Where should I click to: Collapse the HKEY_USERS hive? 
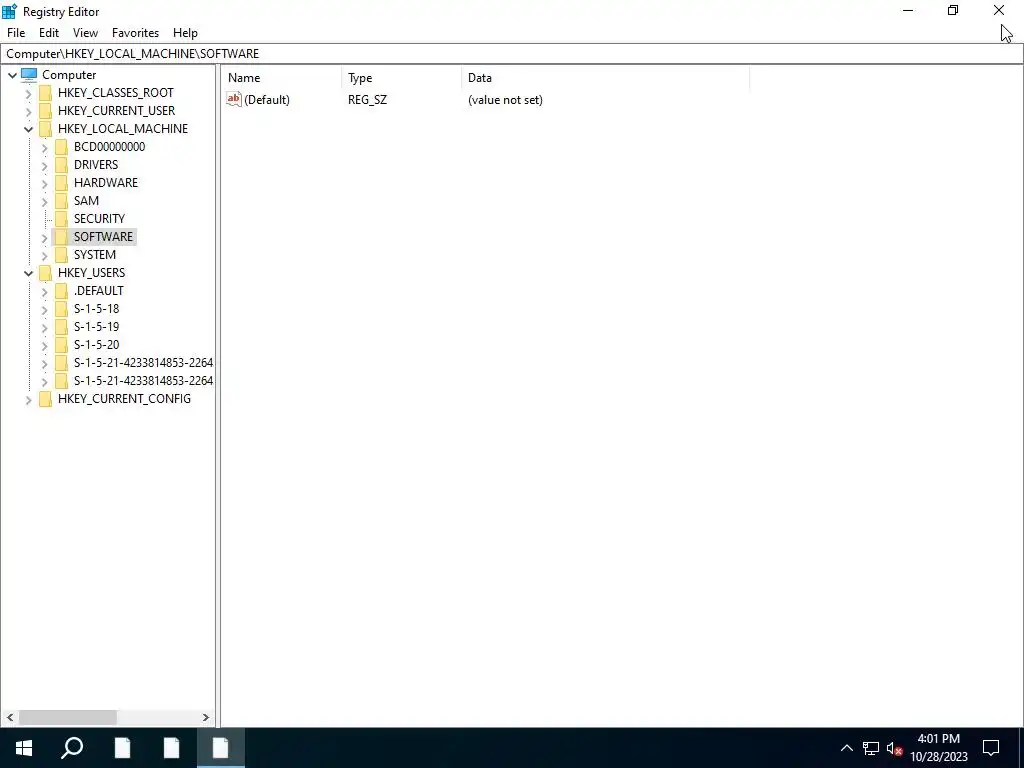coord(28,273)
